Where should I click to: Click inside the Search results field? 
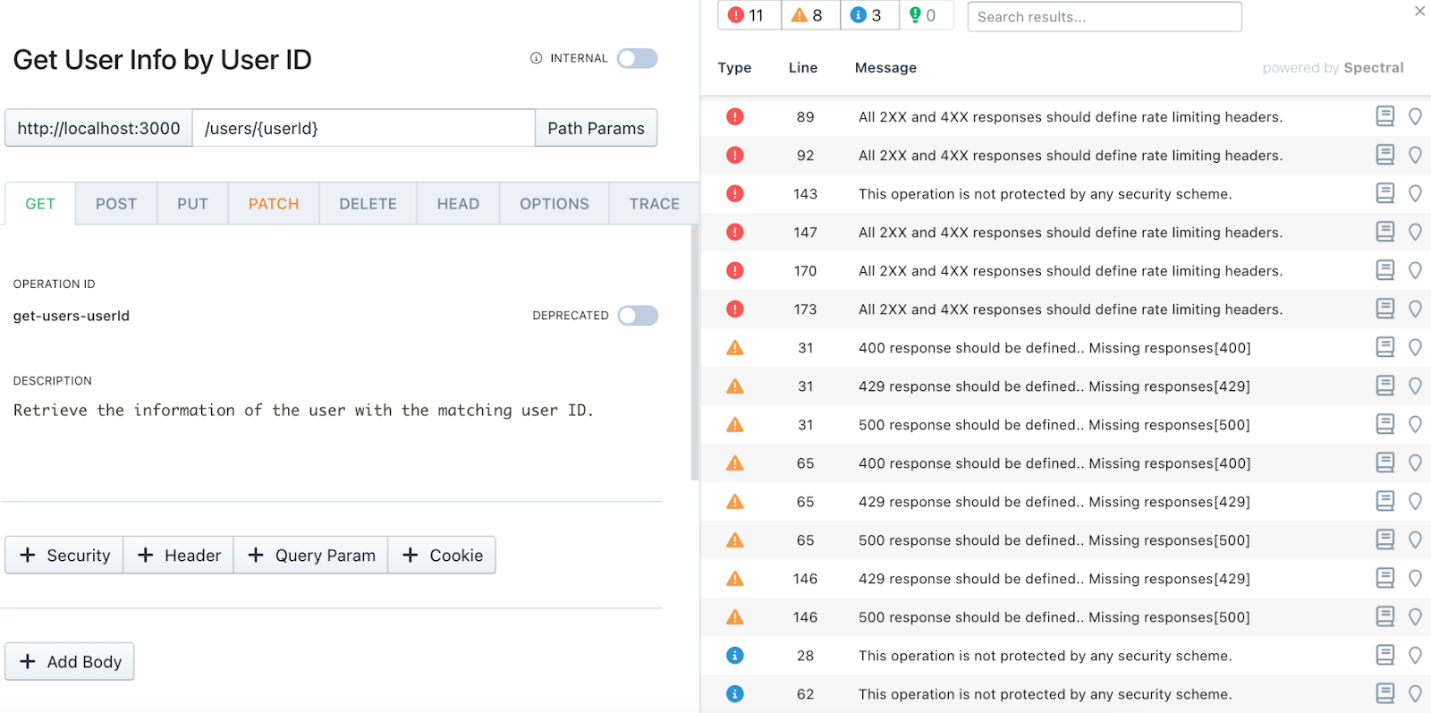point(1104,16)
